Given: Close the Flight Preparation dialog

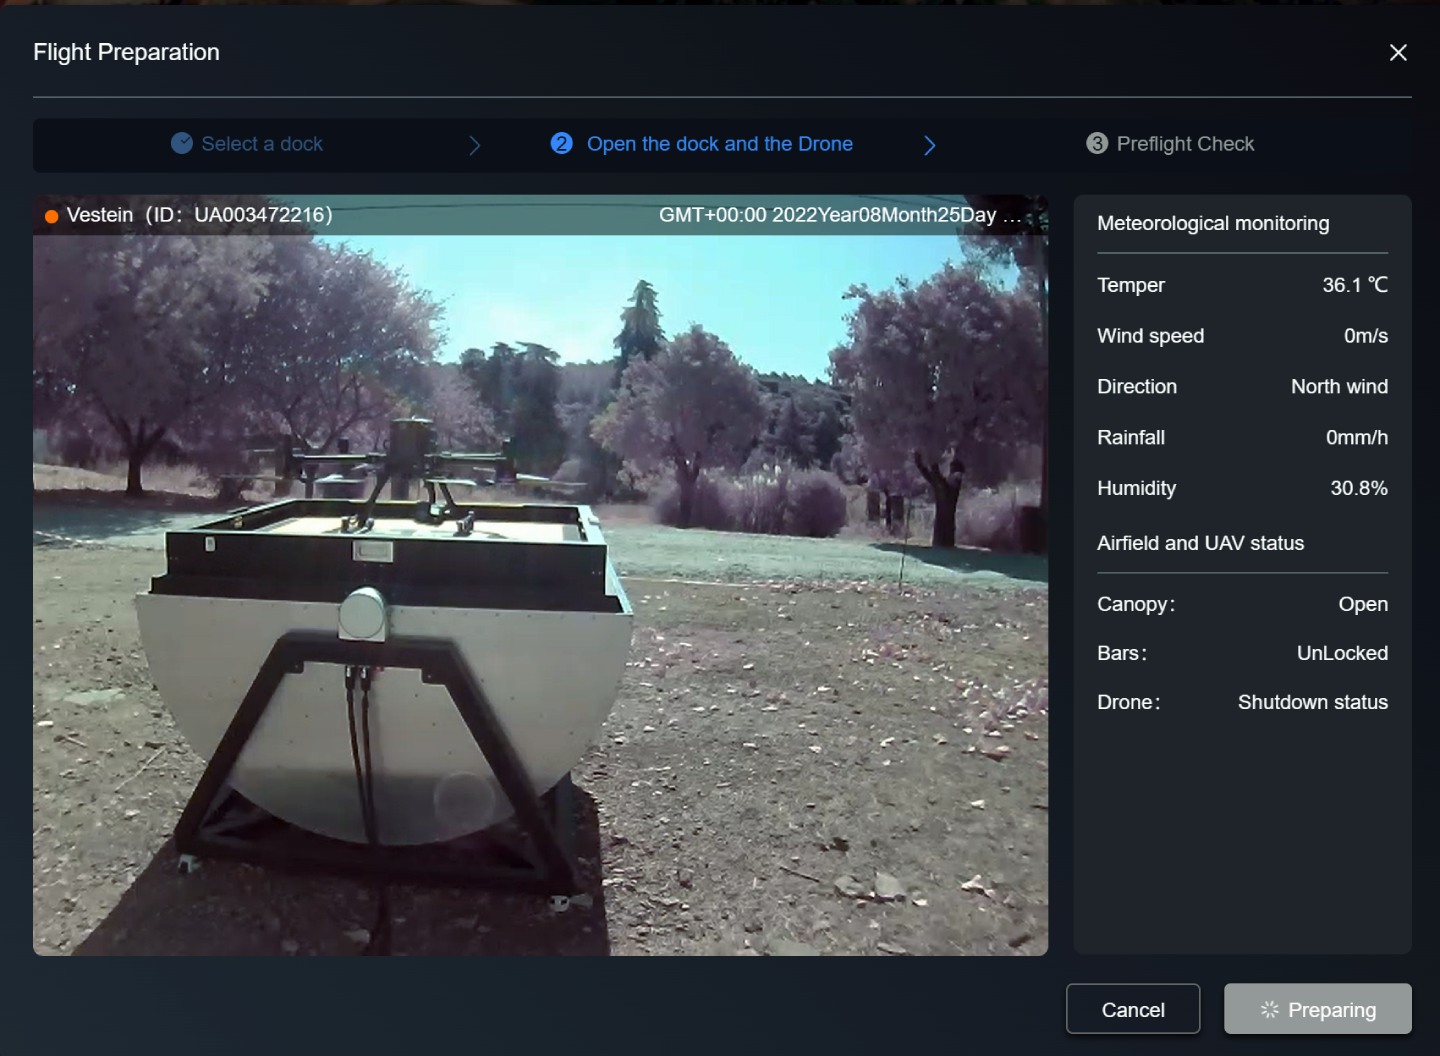Looking at the screenshot, I should [1398, 52].
